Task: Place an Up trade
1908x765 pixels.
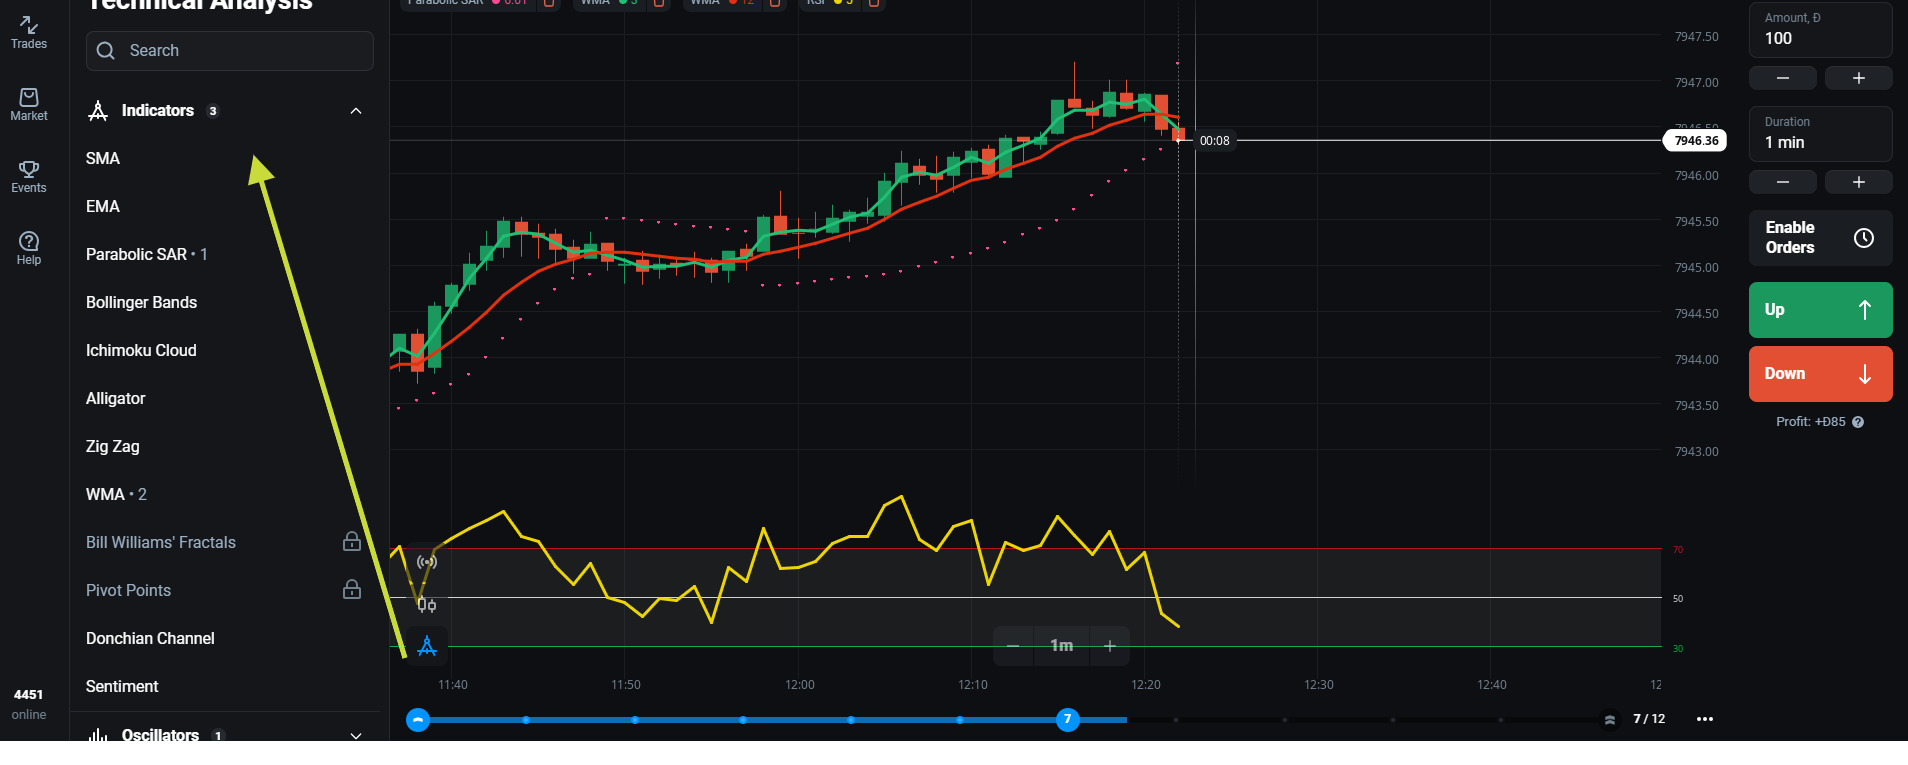Action: (1820, 310)
